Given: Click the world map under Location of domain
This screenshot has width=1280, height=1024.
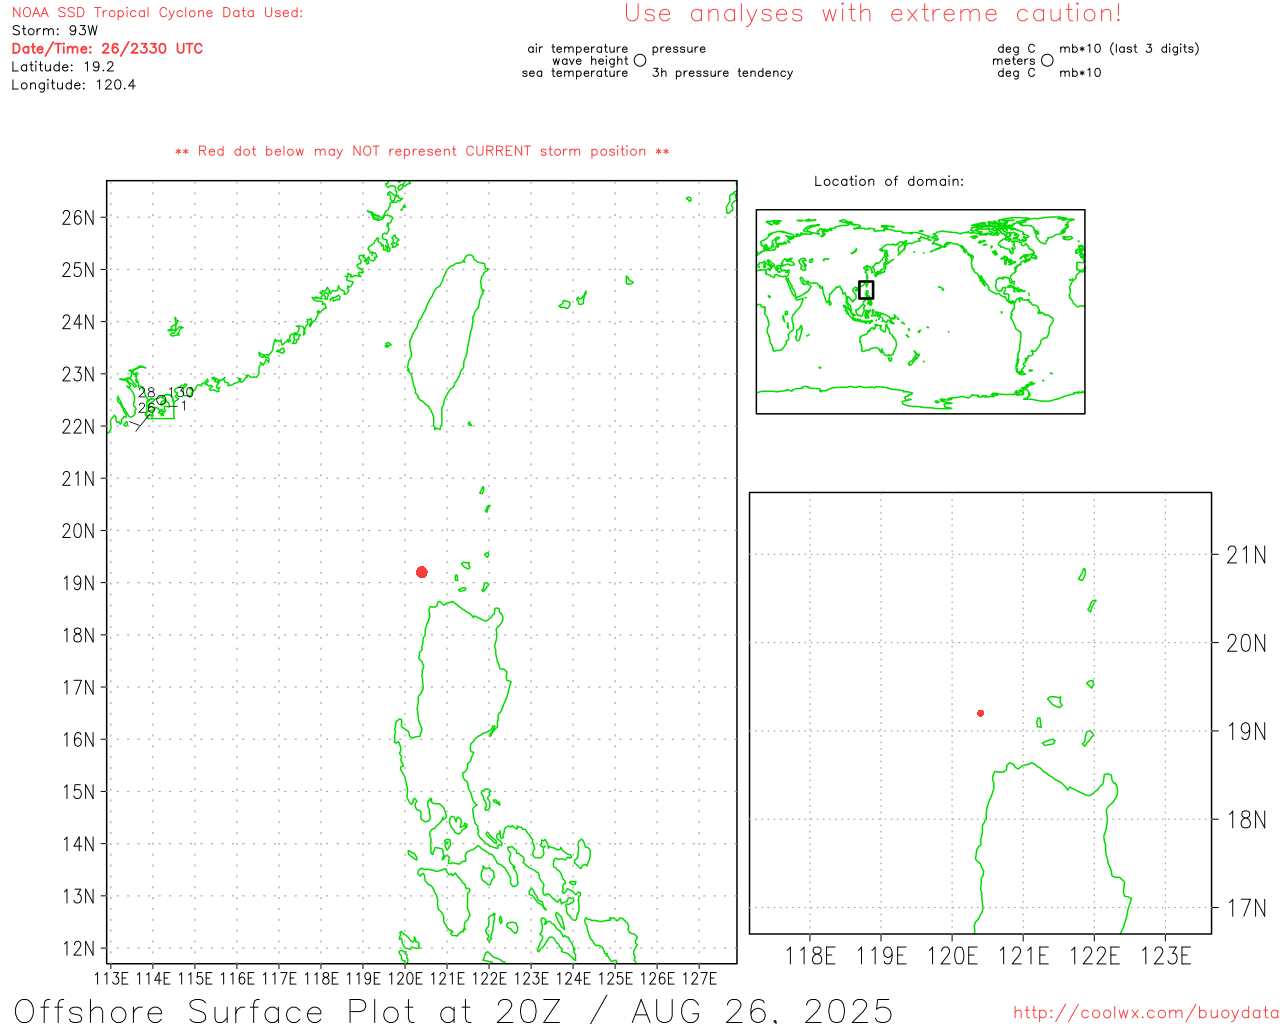Looking at the screenshot, I should [x=920, y=312].
